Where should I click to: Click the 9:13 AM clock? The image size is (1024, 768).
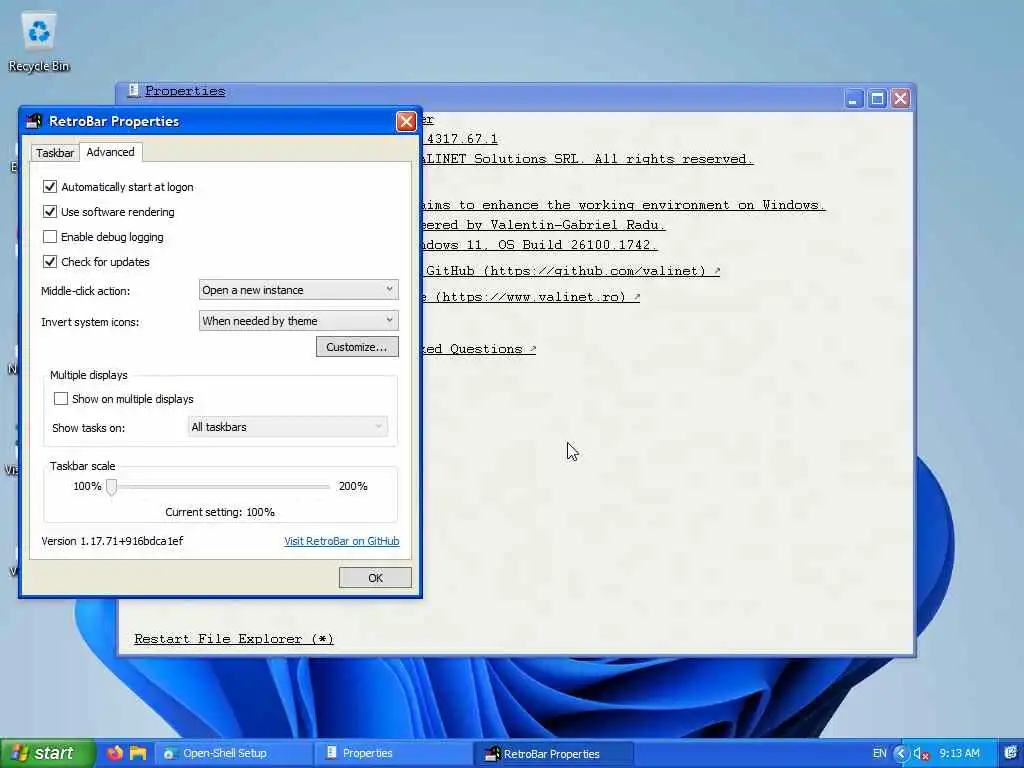(x=959, y=754)
